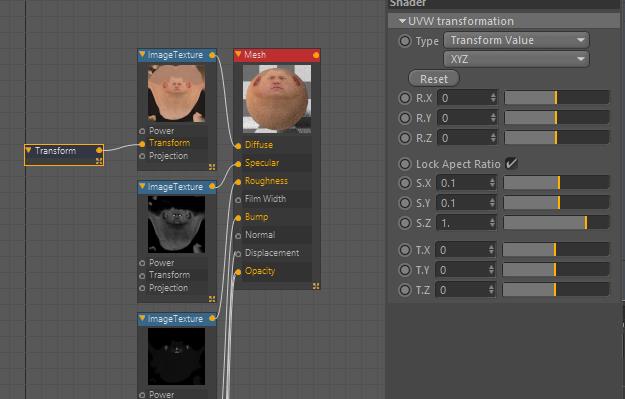Click the Film Width input port
625x399 pixels.
(238, 200)
